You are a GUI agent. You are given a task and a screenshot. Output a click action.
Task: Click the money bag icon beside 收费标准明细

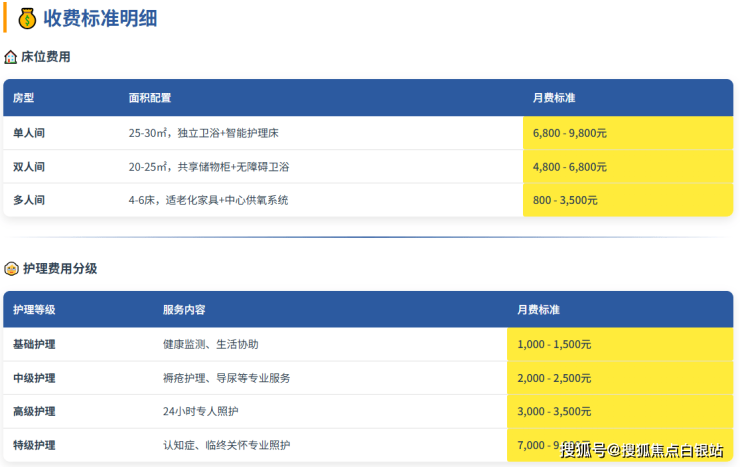pos(27,17)
